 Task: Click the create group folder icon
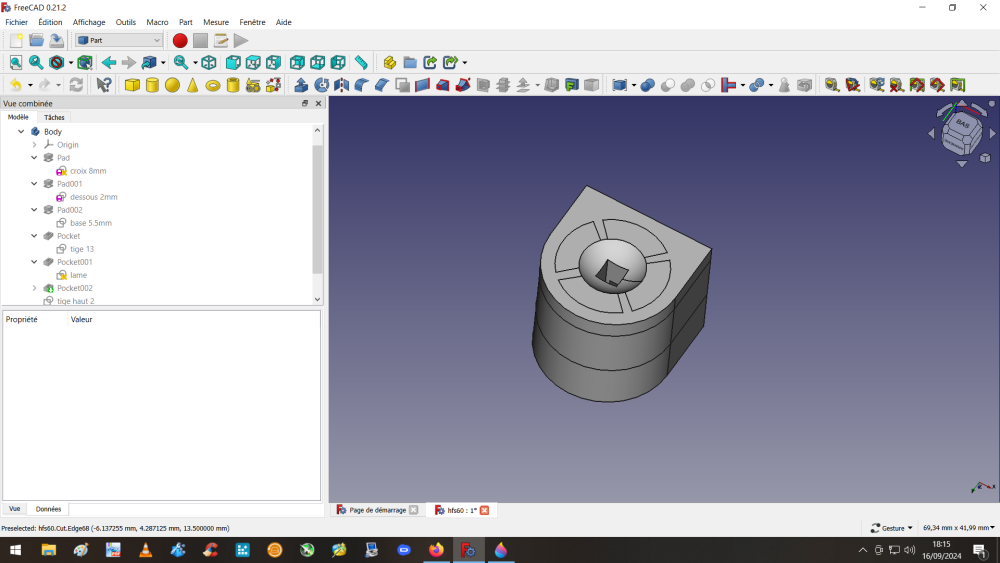410,62
